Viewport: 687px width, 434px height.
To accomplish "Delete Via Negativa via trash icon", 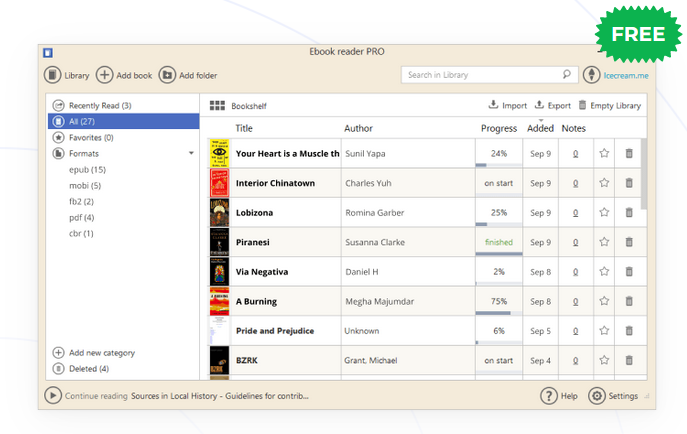I will pyautogui.click(x=629, y=272).
